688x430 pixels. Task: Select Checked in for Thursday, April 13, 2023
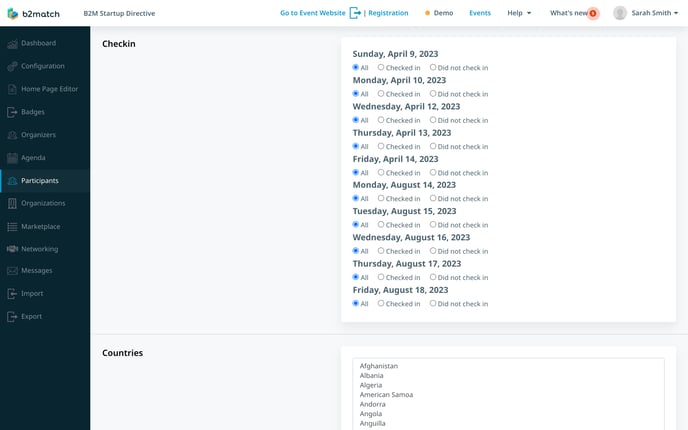point(381,146)
